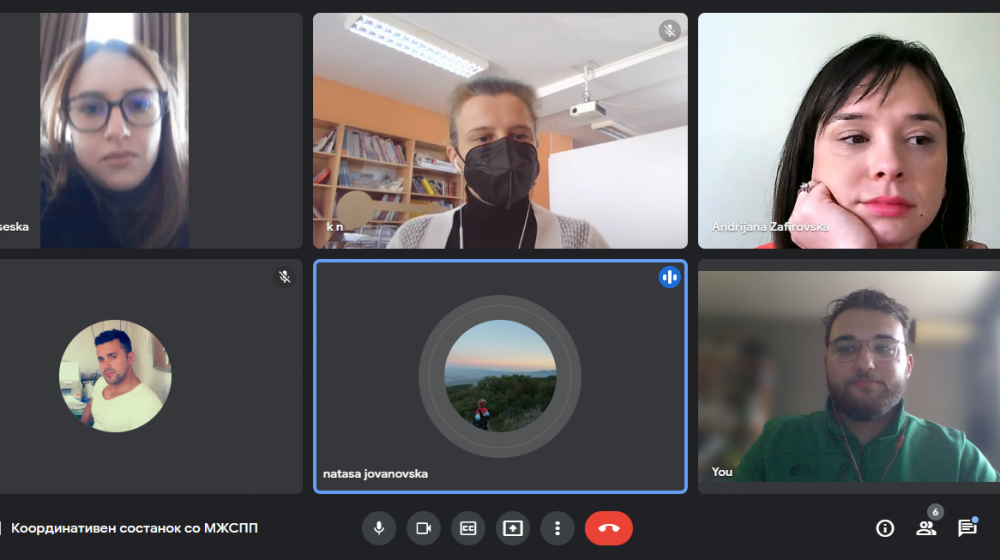This screenshot has width=1000, height=560.
Task: Show the participants list
Action: (925, 528)
